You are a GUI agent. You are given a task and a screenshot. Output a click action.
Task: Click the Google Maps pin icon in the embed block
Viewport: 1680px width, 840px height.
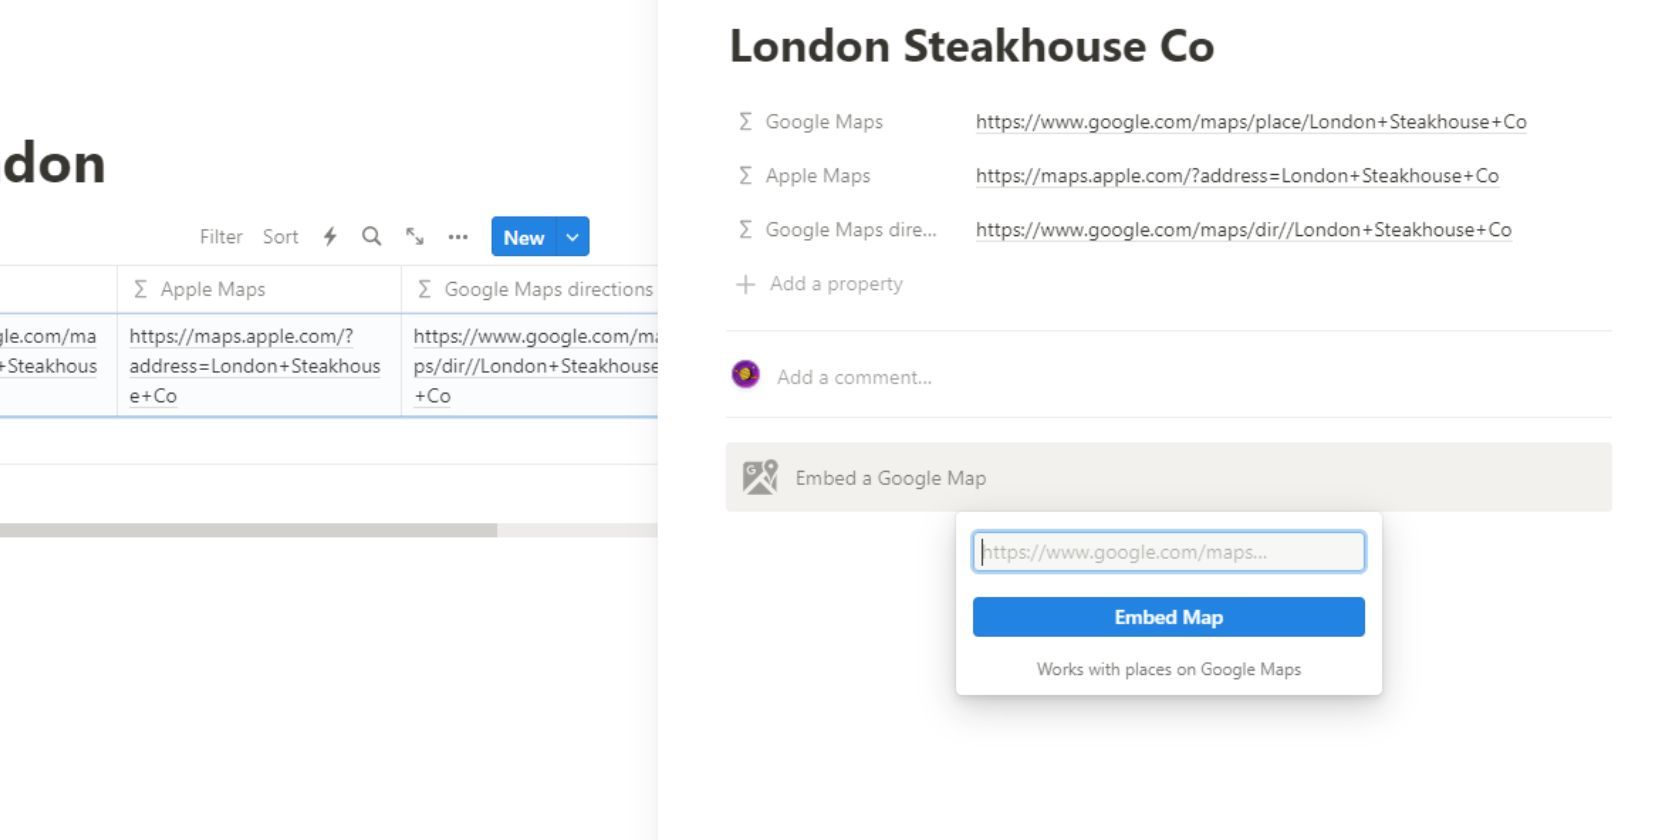[761, 477]
